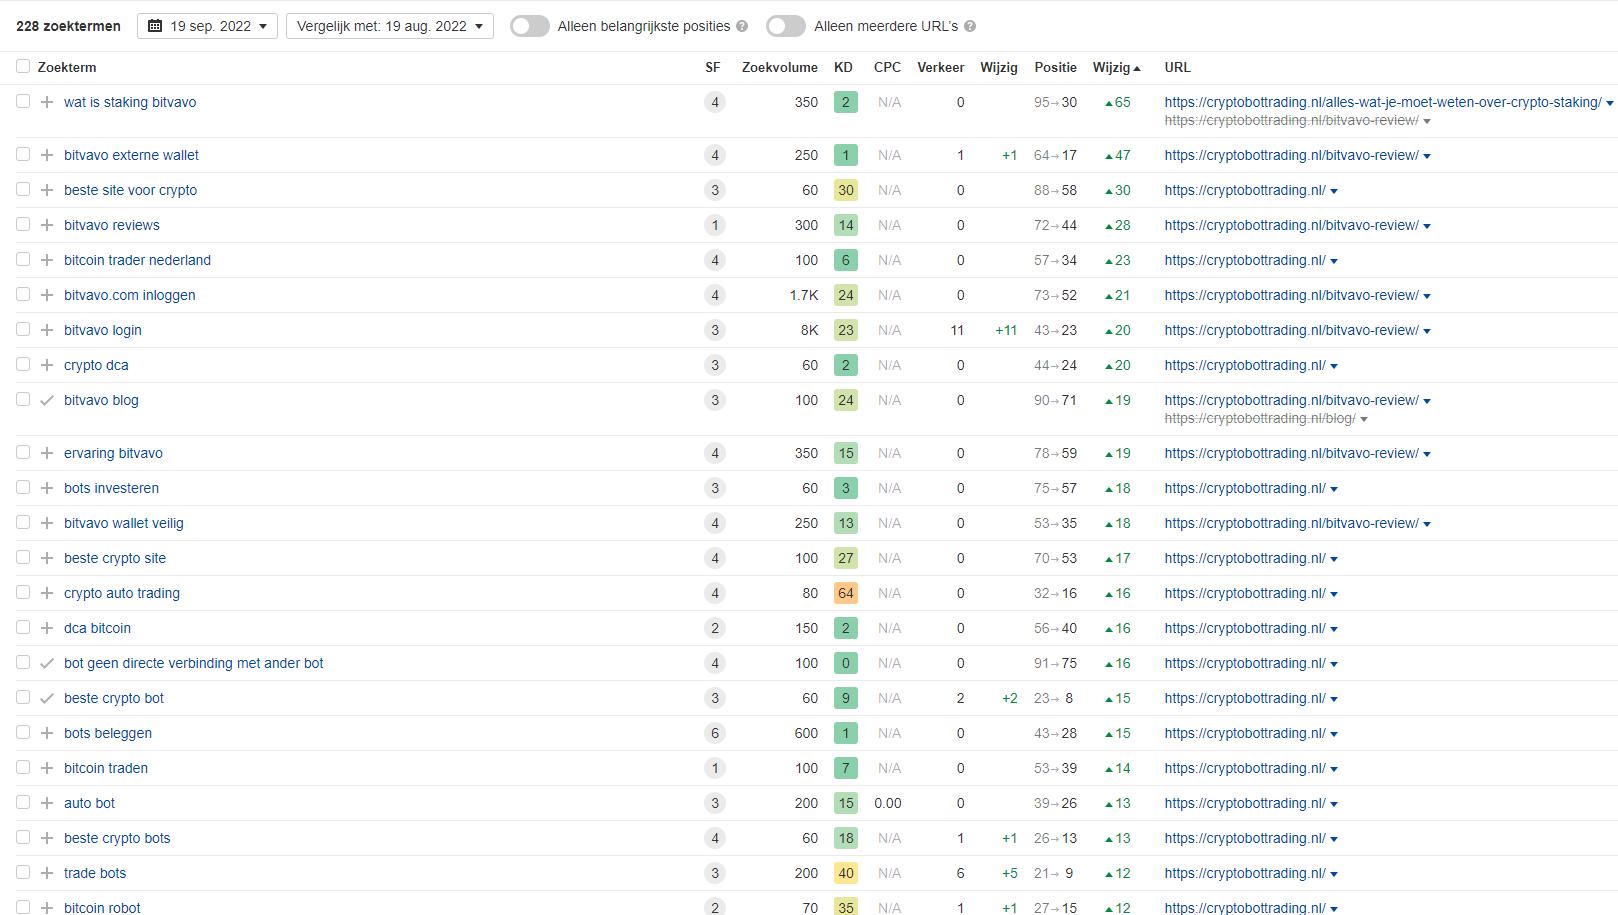Viewport: 1618px width, 915px height.
Task: Check the box for 'wat is staking bitvavo'
Action: tap(23, 101)
